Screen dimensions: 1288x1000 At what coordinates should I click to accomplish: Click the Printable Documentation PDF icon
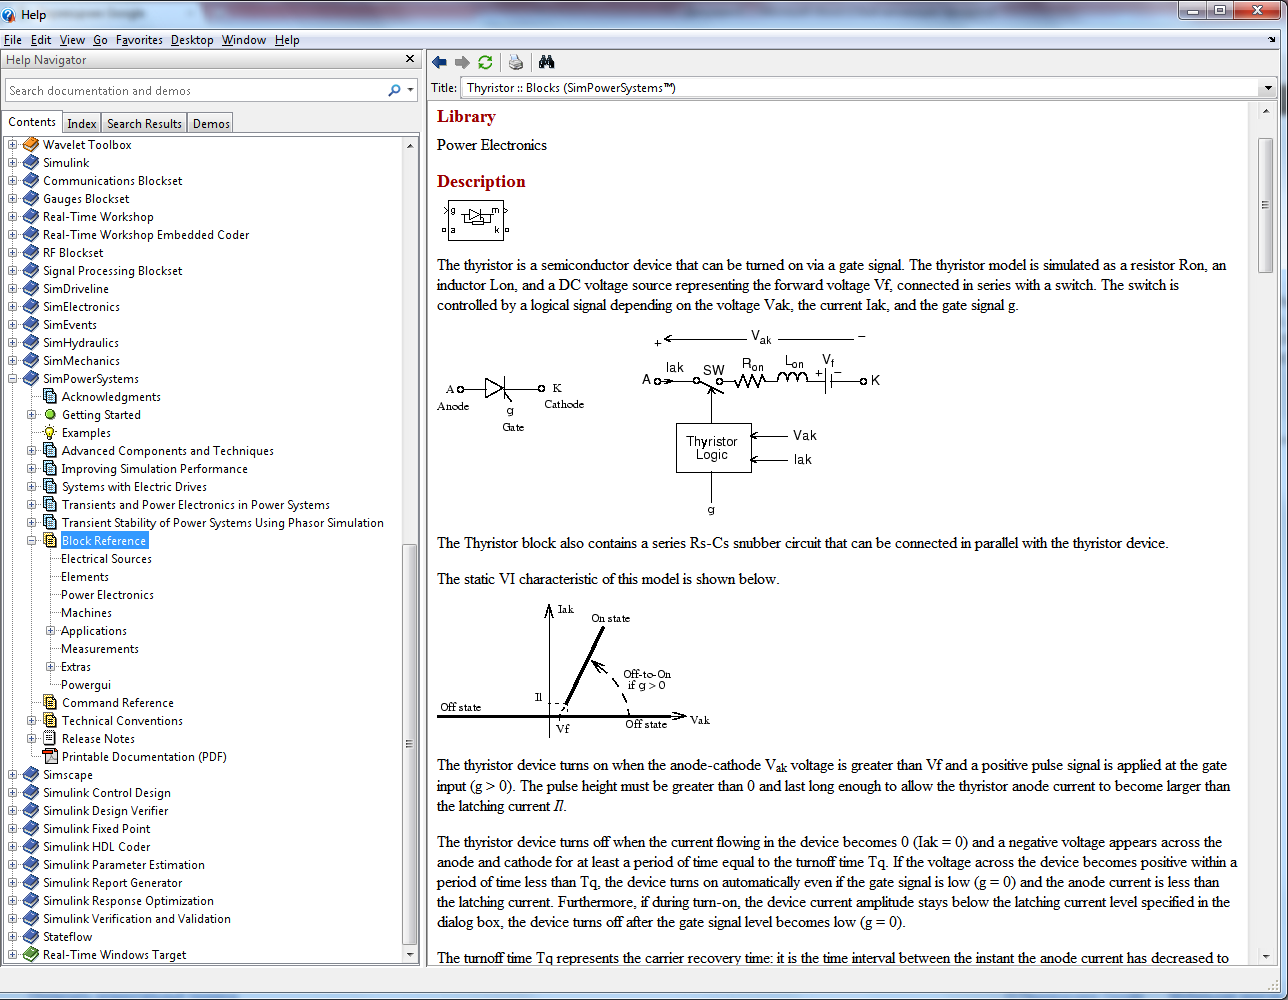(50, 757)
